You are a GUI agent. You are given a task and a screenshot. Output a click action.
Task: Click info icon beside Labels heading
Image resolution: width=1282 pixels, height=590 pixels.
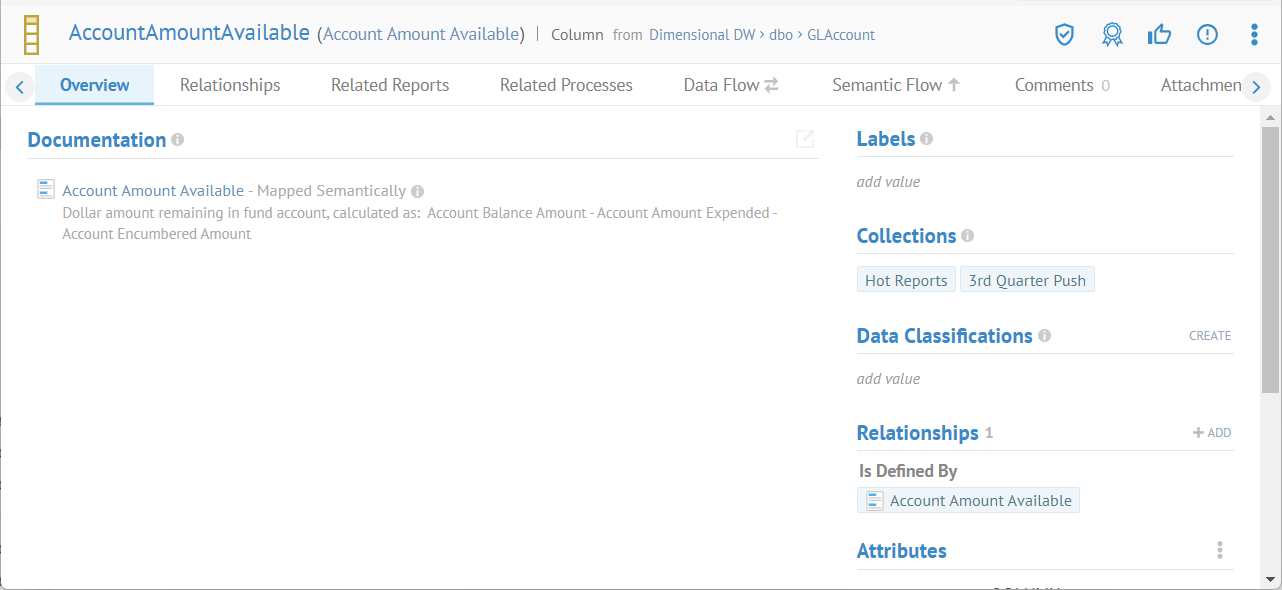click(926, 139)
